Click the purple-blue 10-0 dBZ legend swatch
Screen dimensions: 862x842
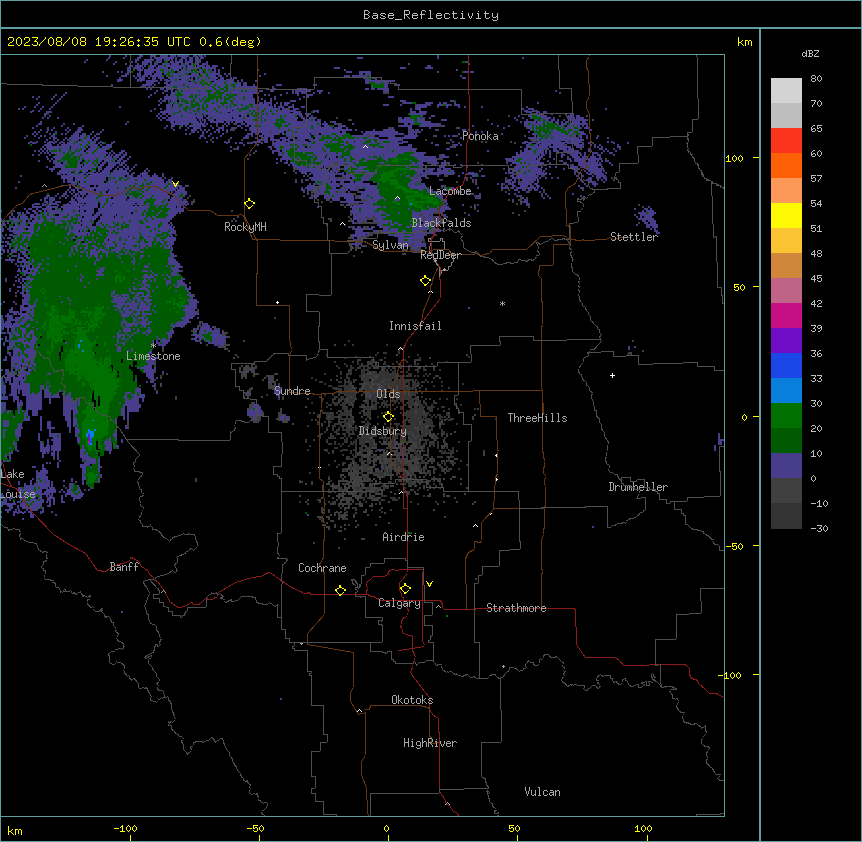(x=786, y=466)
